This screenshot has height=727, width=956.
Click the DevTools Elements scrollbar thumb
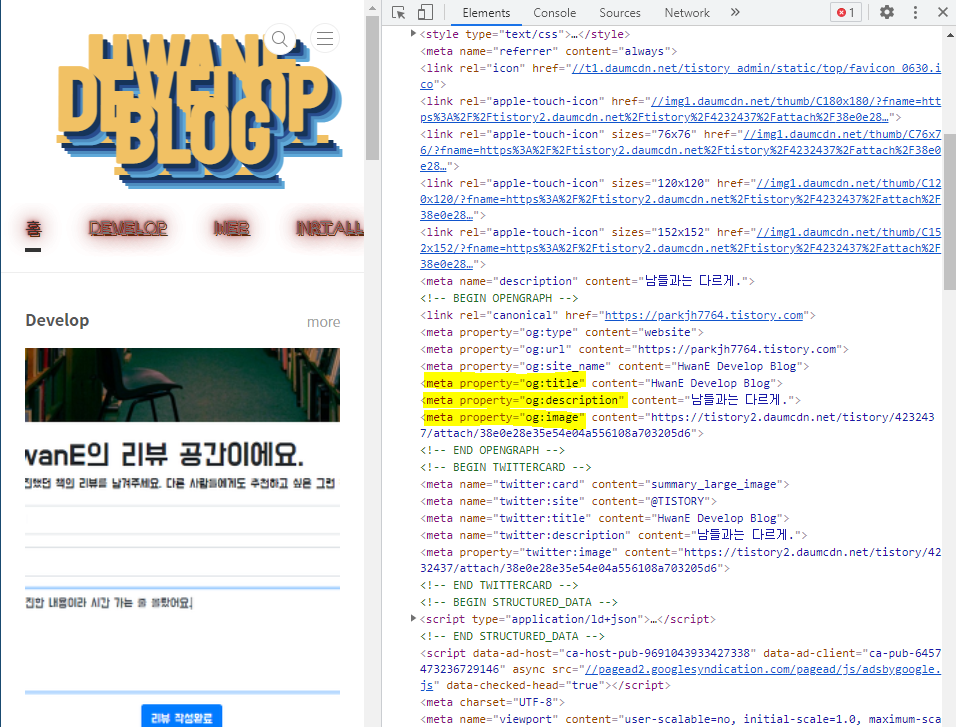tap(950, 212)
